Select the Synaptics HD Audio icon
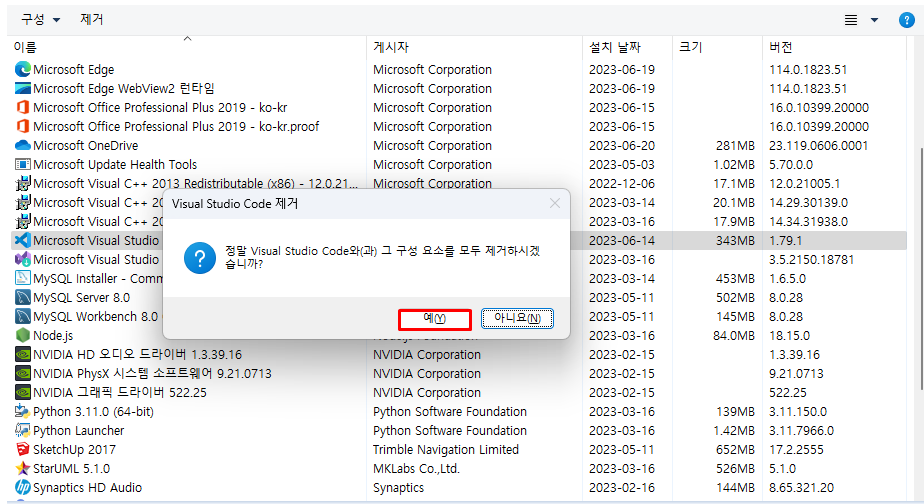 22,487
